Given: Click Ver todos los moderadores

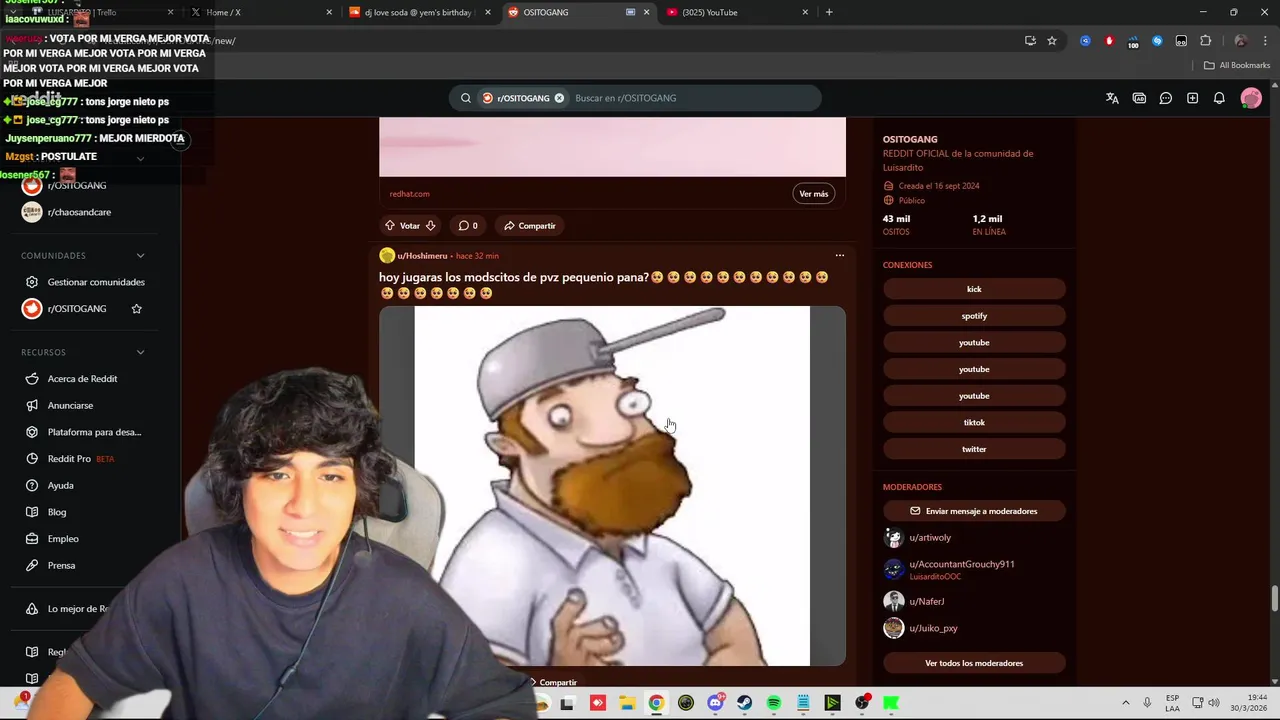Looking at the screenshot, I should [974, 664].
